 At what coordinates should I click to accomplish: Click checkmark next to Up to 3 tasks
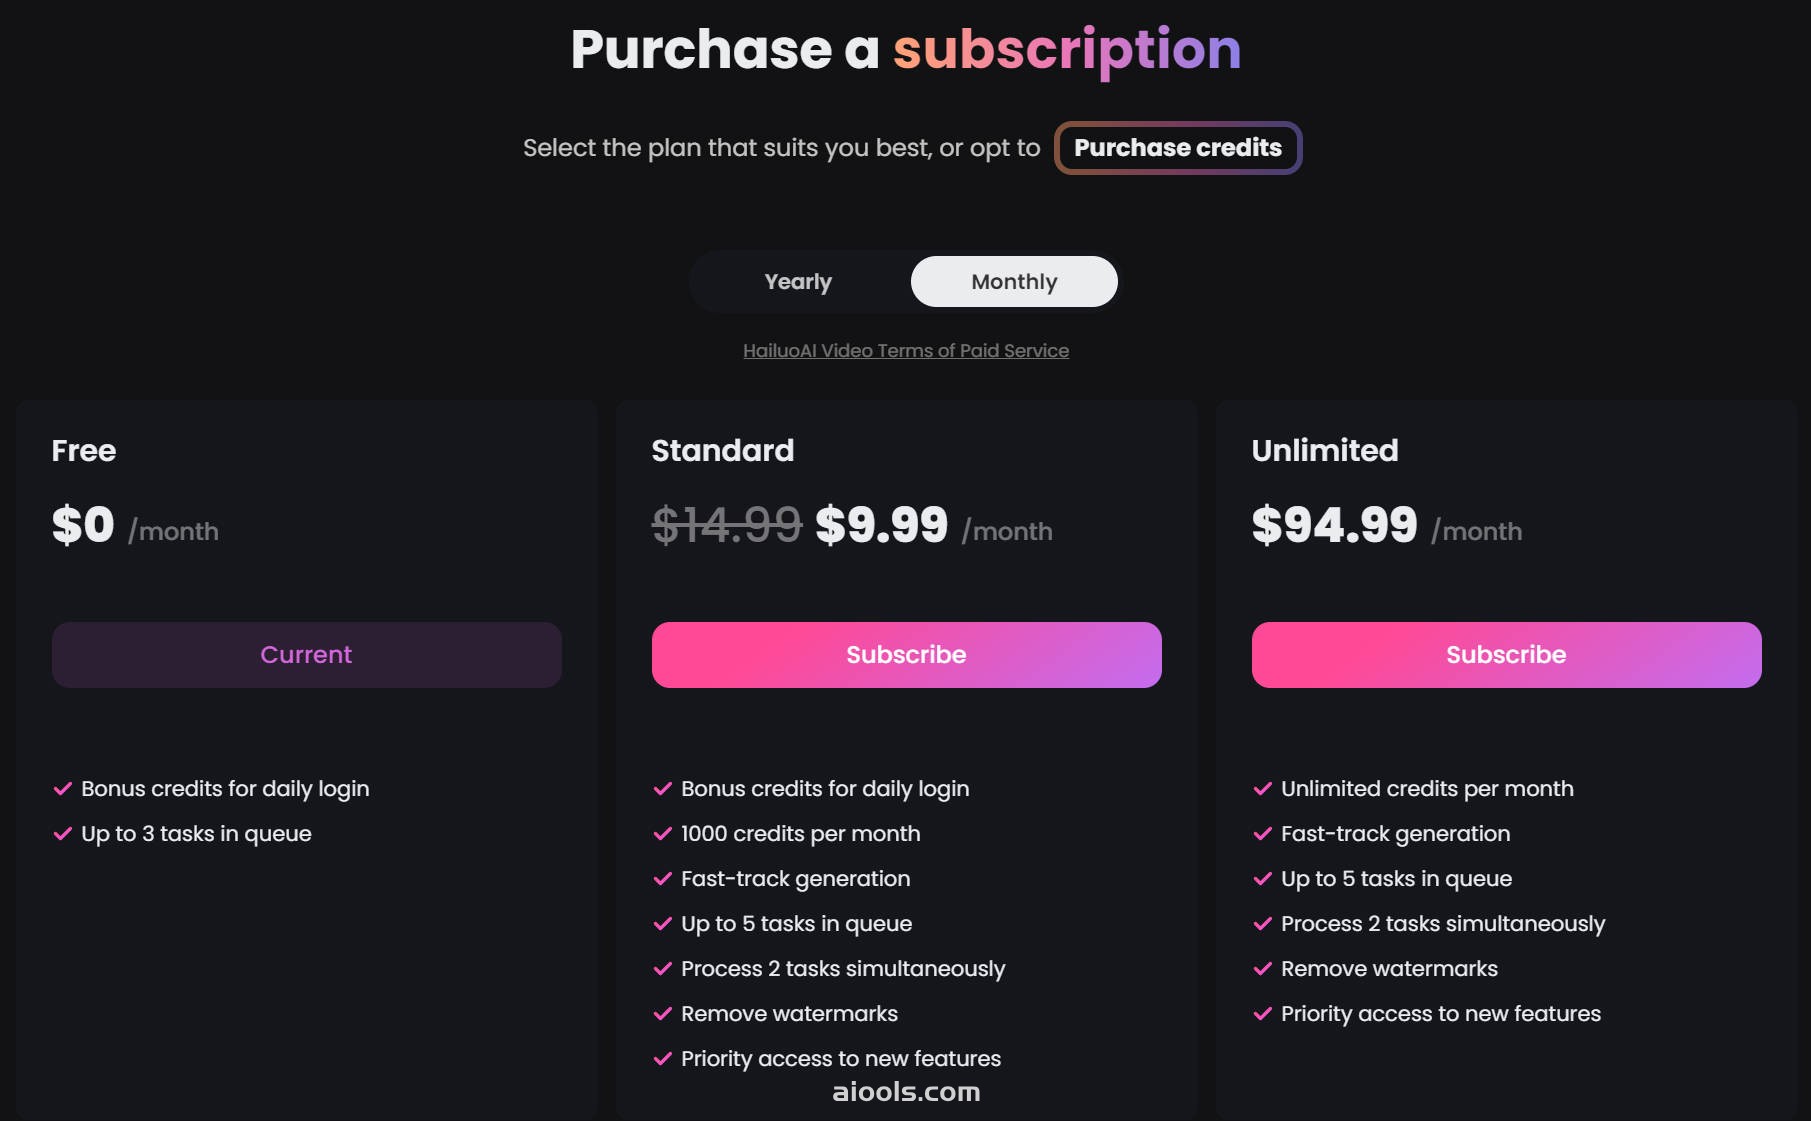click(x=62, y=834)
